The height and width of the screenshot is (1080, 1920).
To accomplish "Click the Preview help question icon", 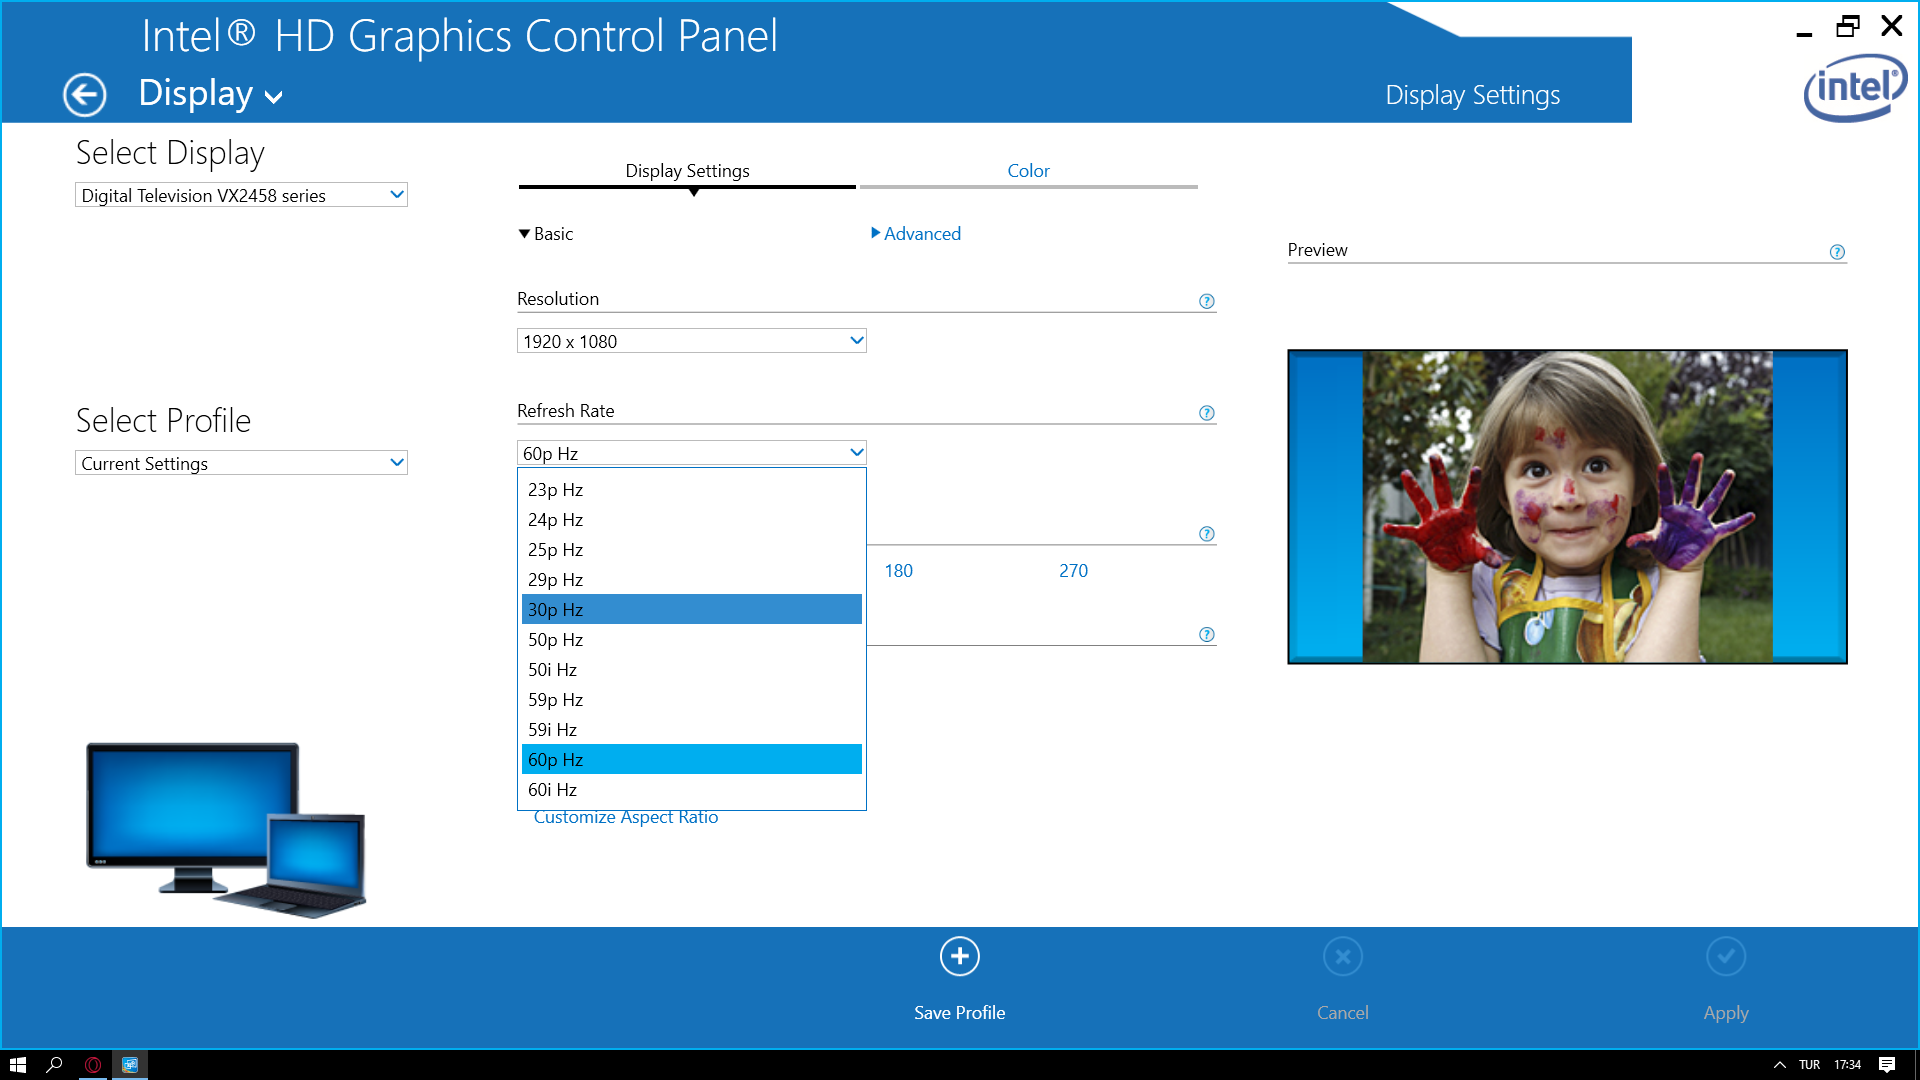I will click(1837, 252).
